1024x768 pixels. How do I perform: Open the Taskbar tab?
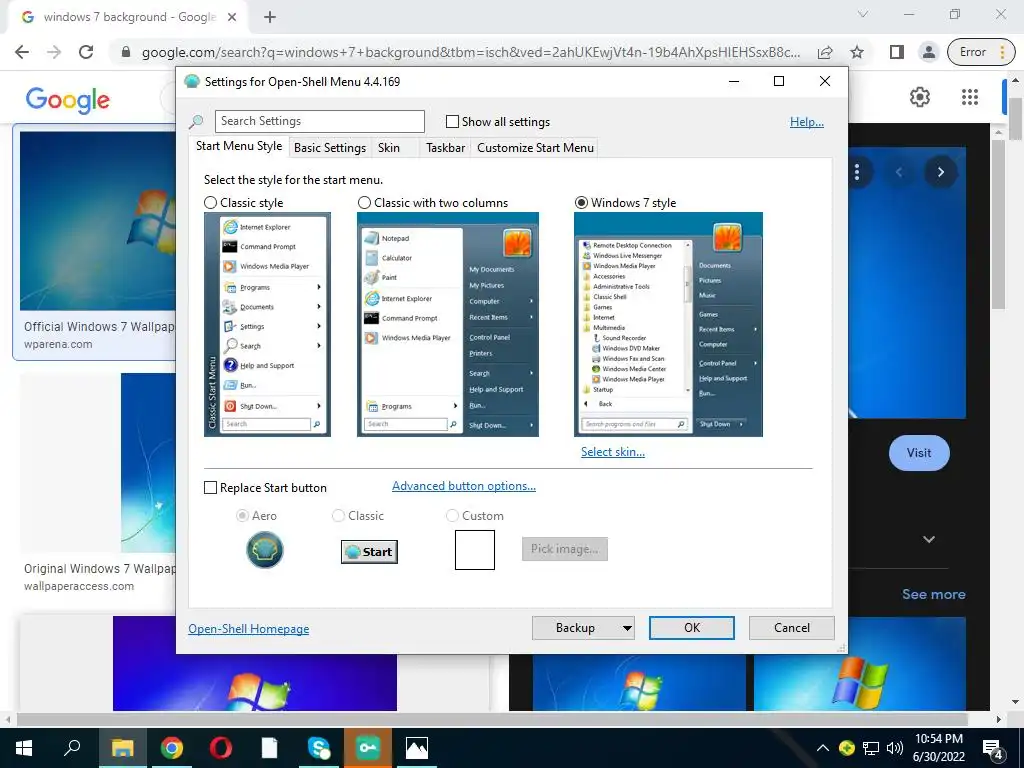(445, 148)
